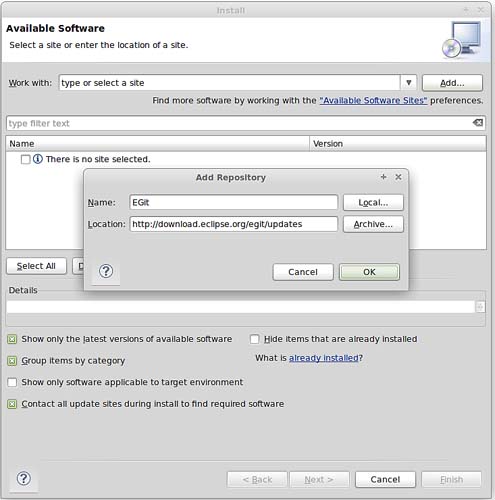
Task: Click the 'Work with' site combo box field
Action: [229, 83]
